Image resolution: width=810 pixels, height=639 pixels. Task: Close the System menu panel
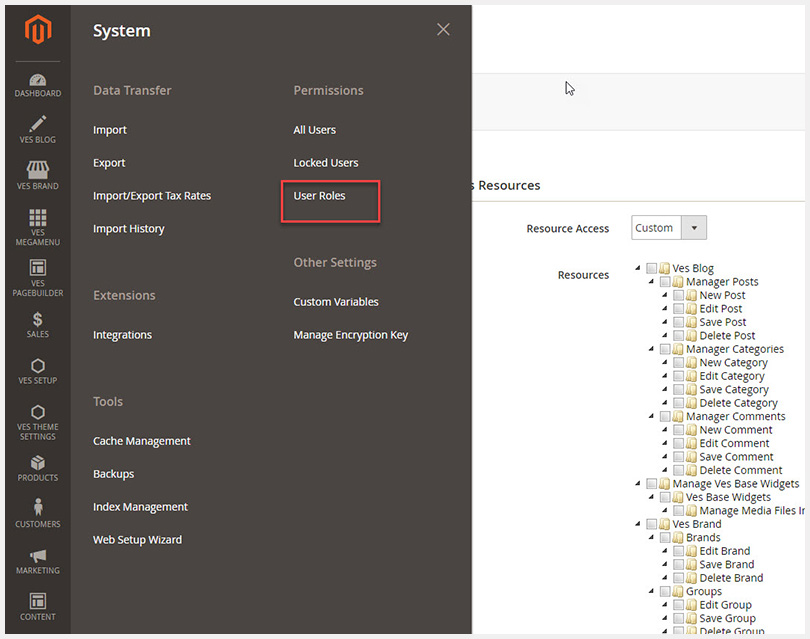point(443,30)
